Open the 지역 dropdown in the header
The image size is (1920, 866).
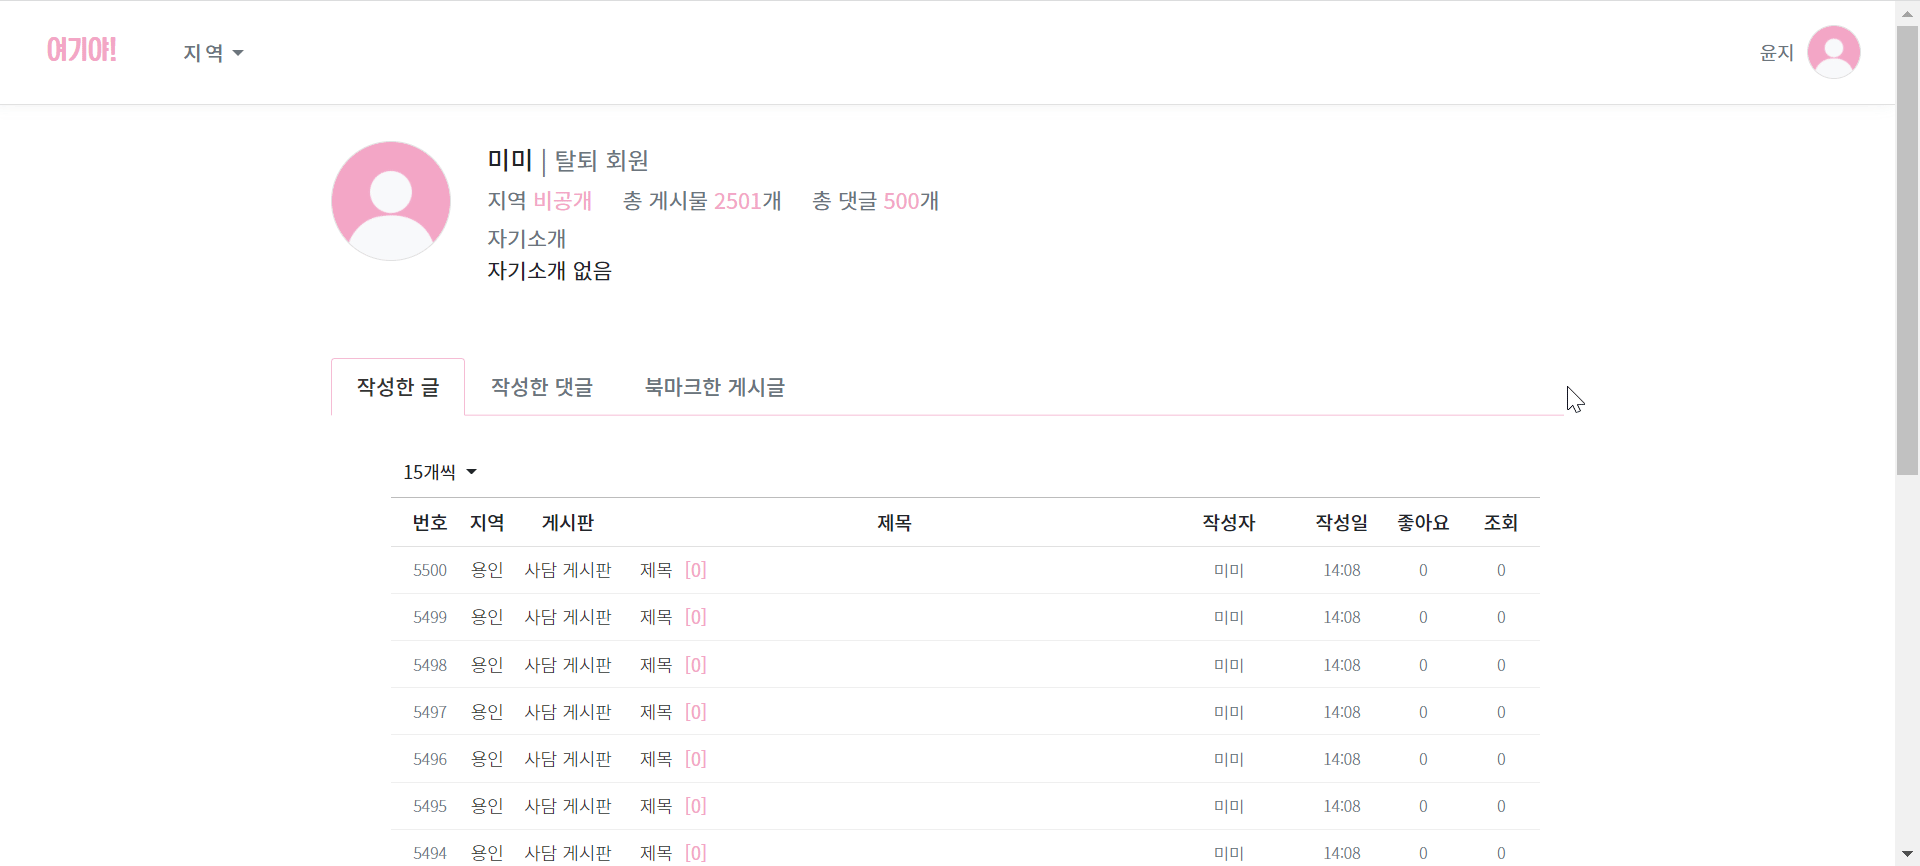pyautogui.click(x=213, y=53)
